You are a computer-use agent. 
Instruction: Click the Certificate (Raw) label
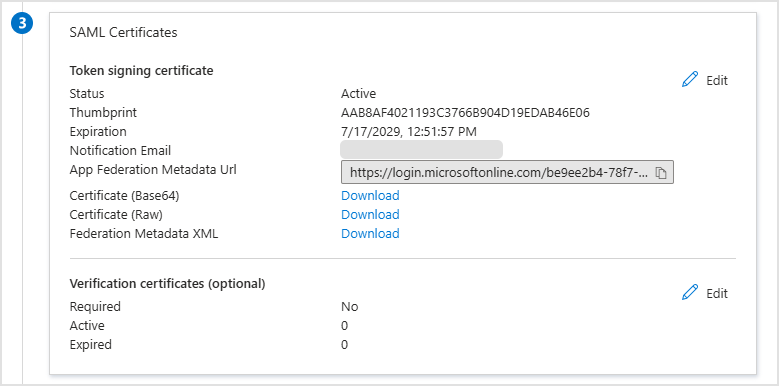116,215
